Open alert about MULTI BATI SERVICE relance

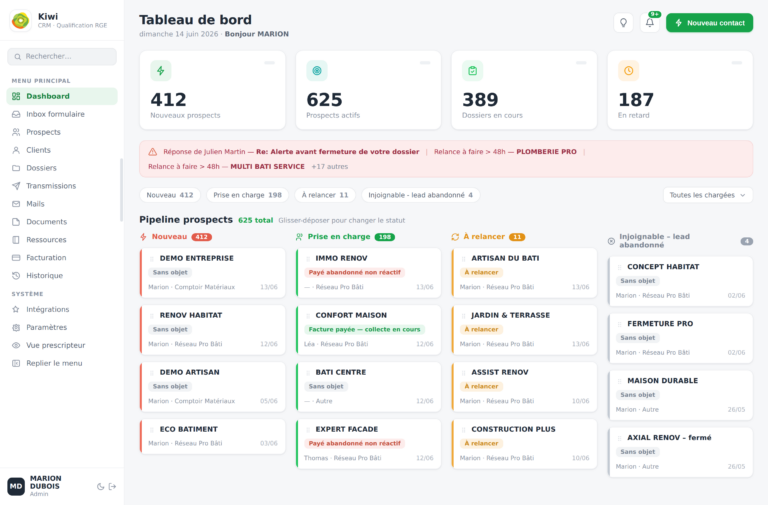click(x=226, y=167)
